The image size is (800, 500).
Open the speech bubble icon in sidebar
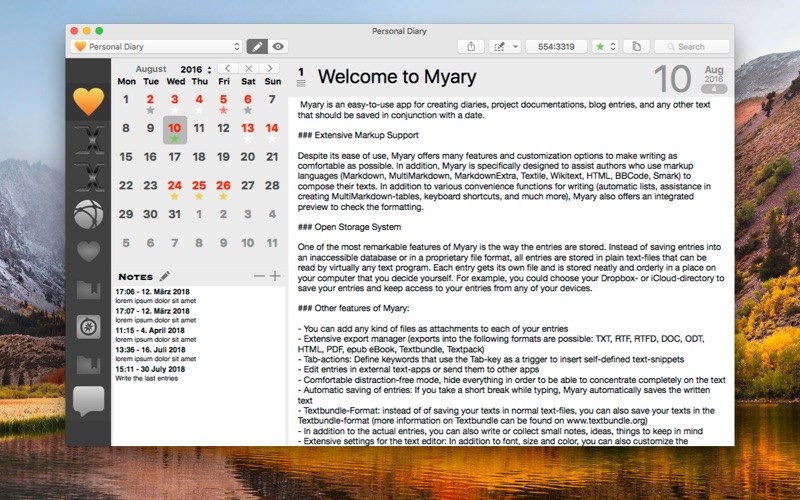[89, 401]
